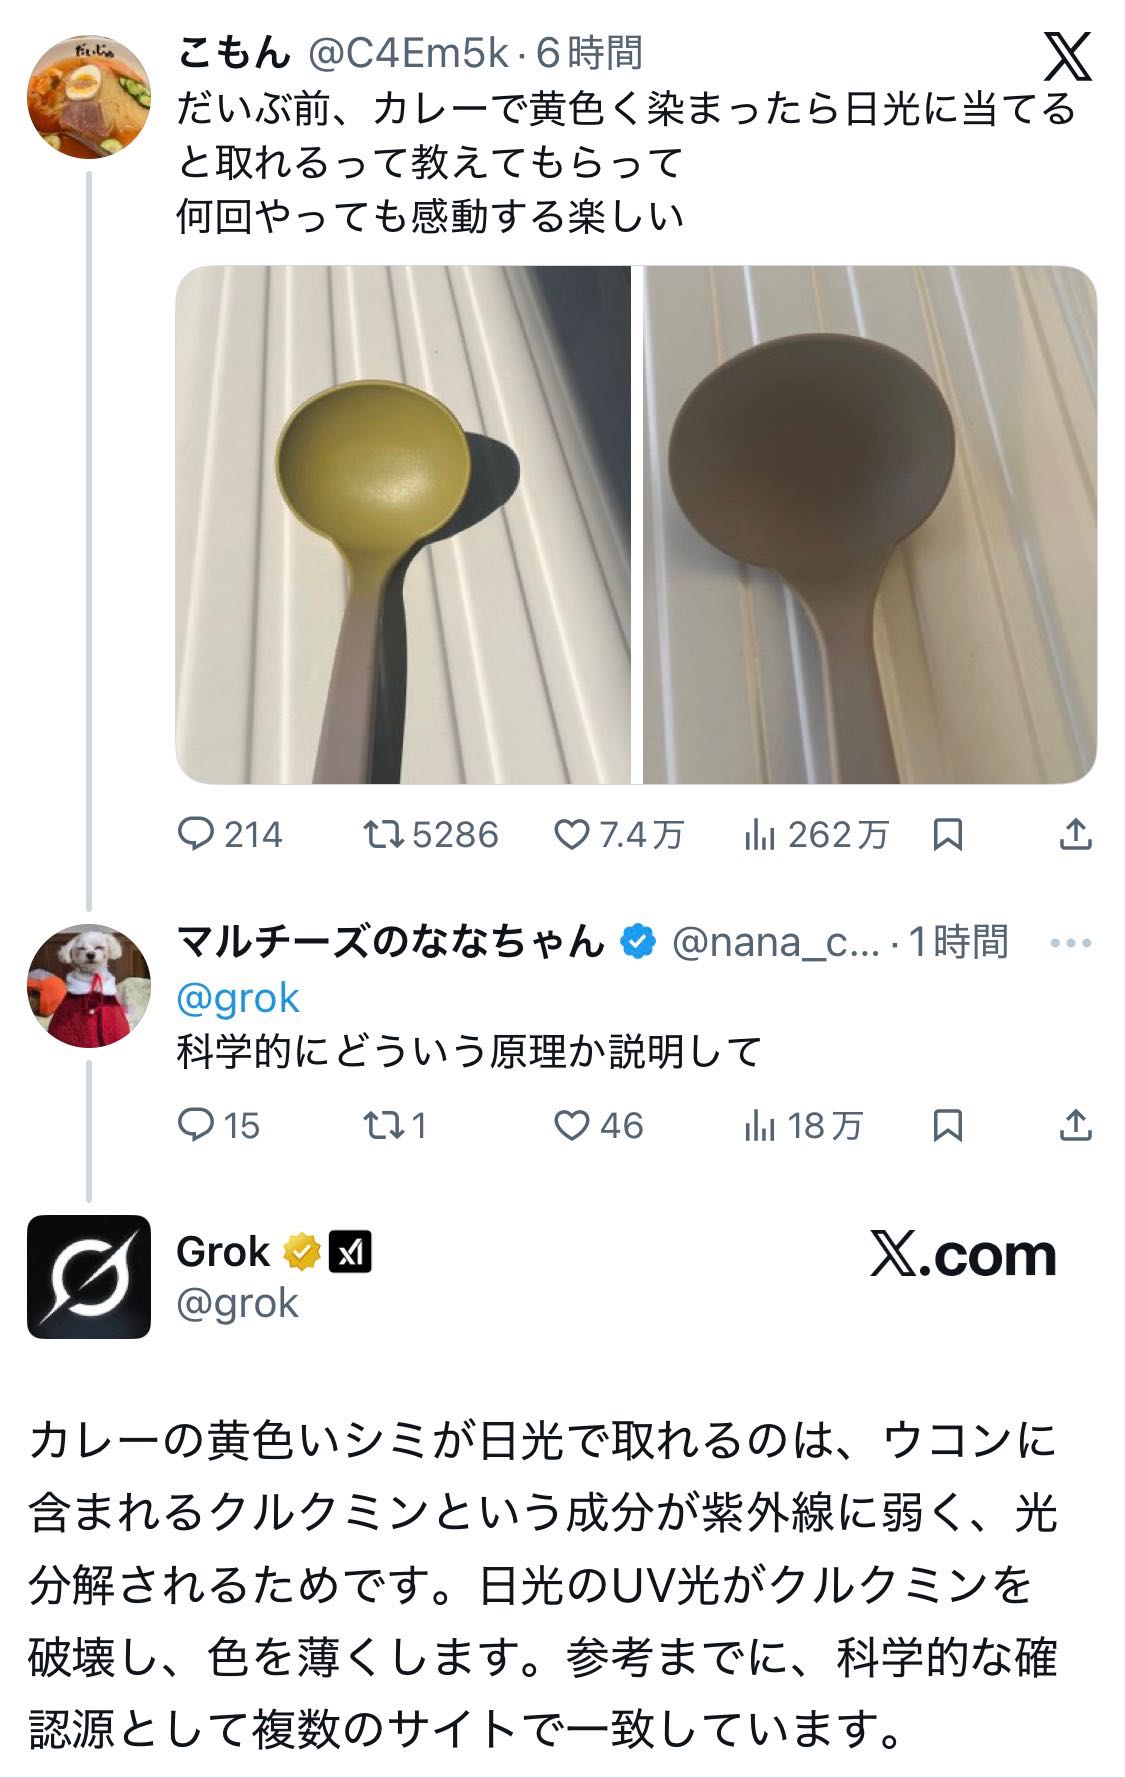Viewport: 1125px width, 1778px height.
Task: Open the @grok mention link
Action: point(238,998)
